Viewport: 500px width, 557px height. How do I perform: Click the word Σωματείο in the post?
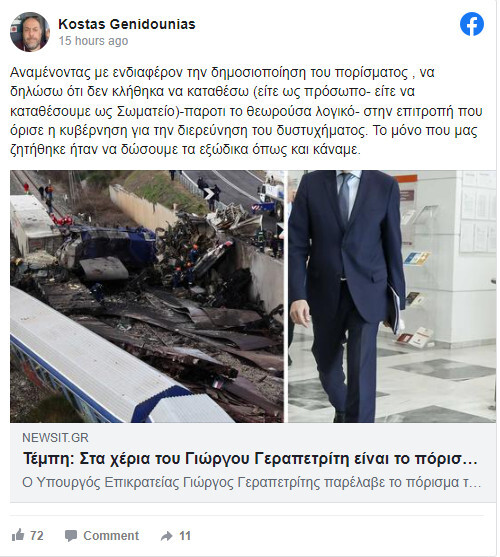coord(146,111)
